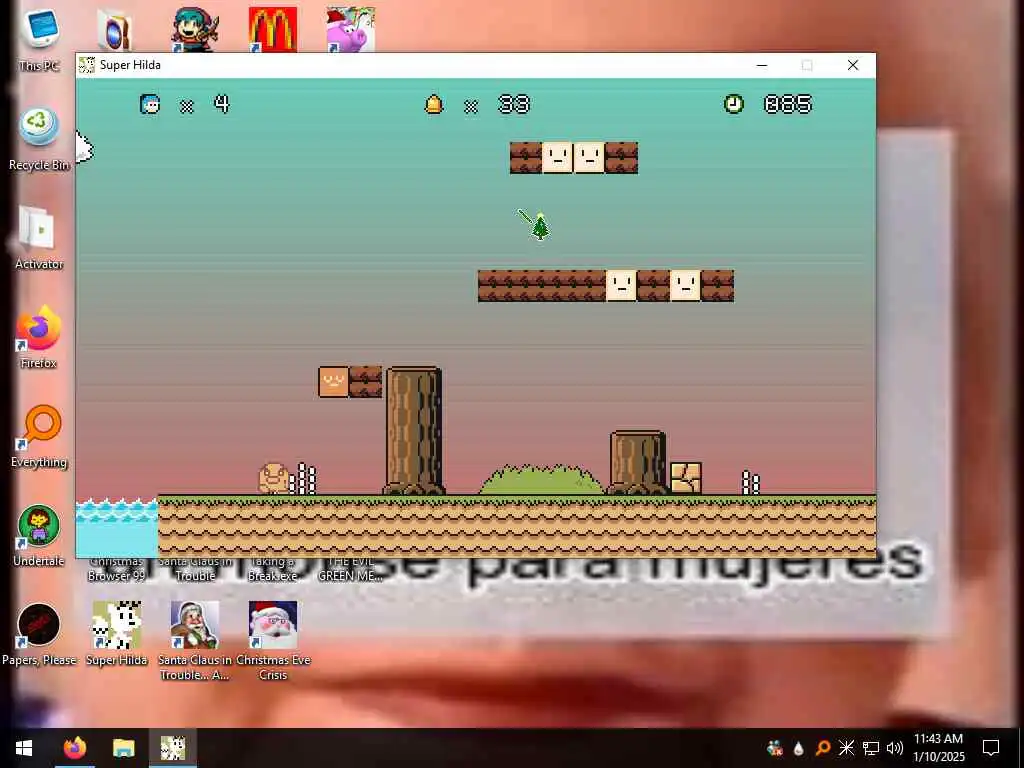Open the Windows Start button
The width and height of the screenshot is (1024, 768).
(x=24, y=748)
